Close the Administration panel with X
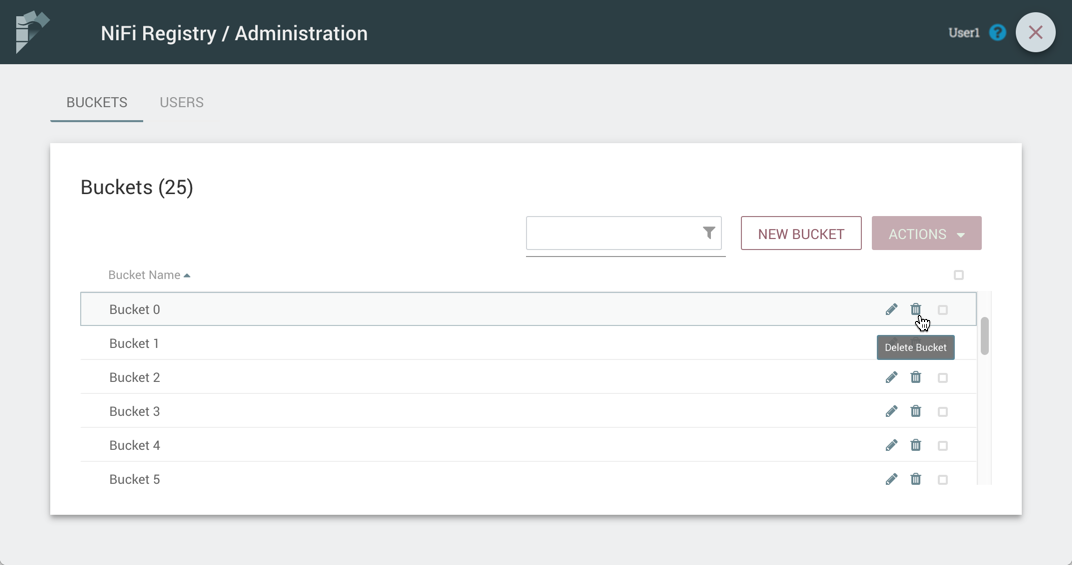The image size is (1072, 565). point(1035,33)
